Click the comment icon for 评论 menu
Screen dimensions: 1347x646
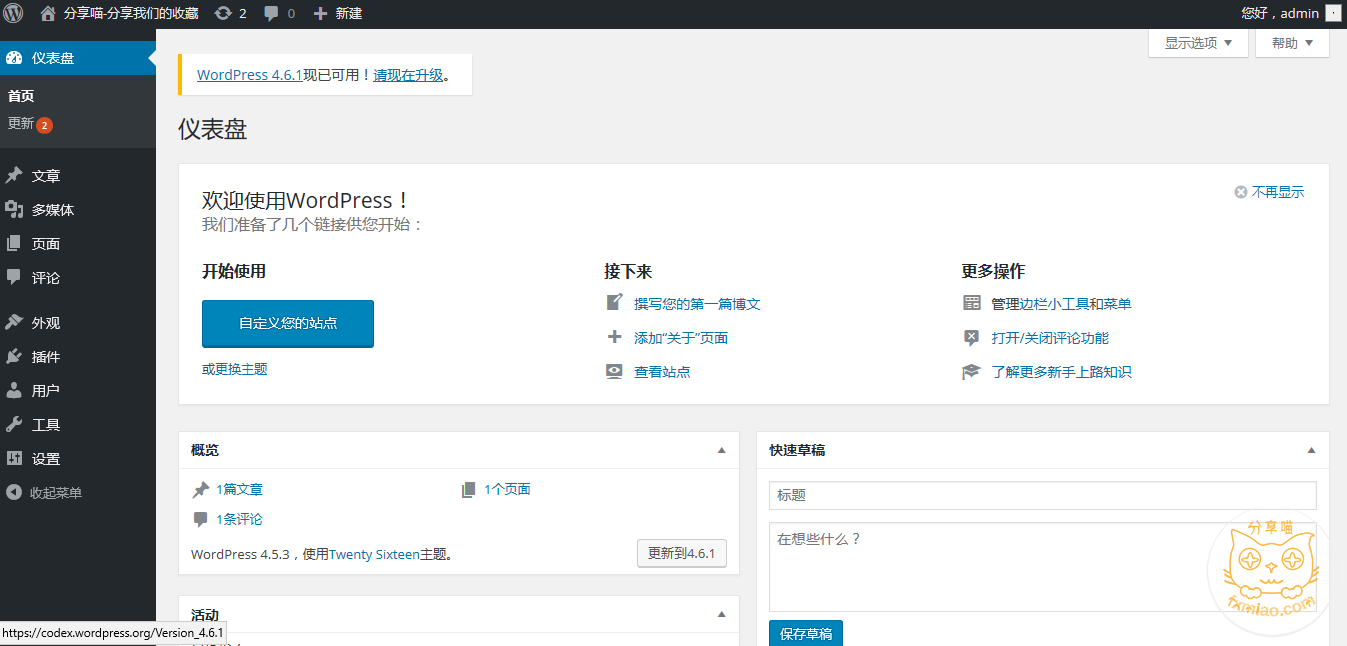(14, 277)
